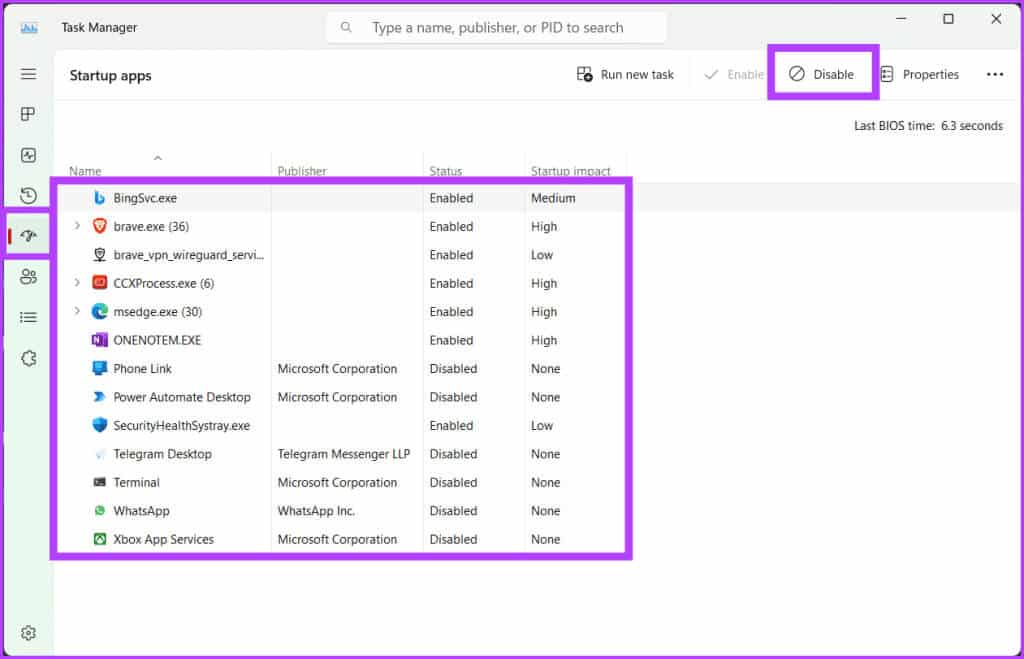Click Low impact in SecurityHealthSystray row

point(541,426)
